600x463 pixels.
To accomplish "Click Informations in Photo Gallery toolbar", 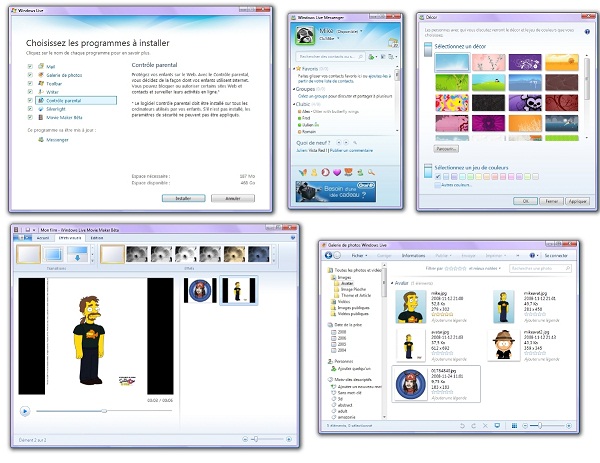I will 413,255.
